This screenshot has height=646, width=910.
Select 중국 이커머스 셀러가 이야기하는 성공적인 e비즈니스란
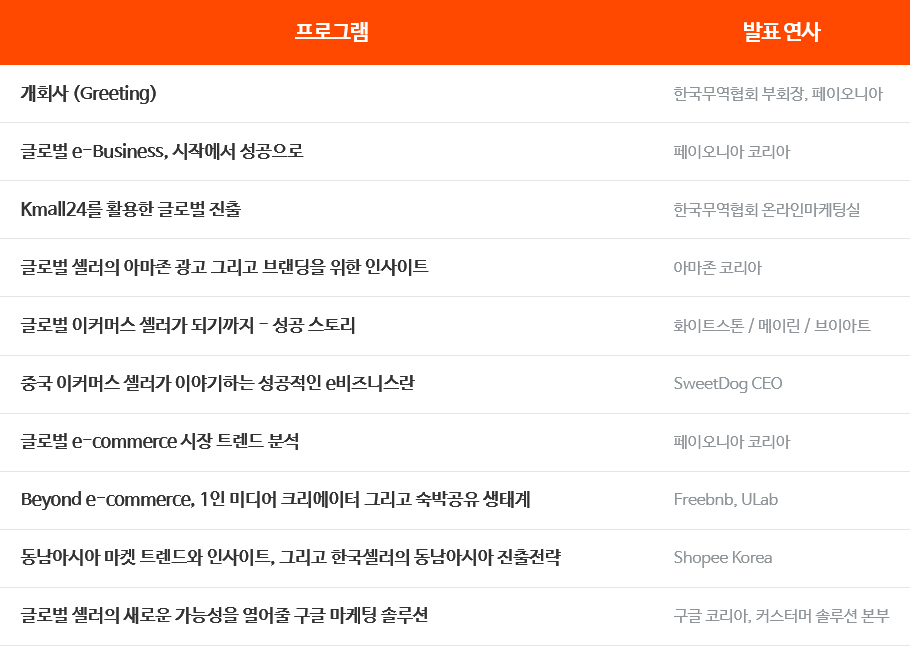pos(218,383)
